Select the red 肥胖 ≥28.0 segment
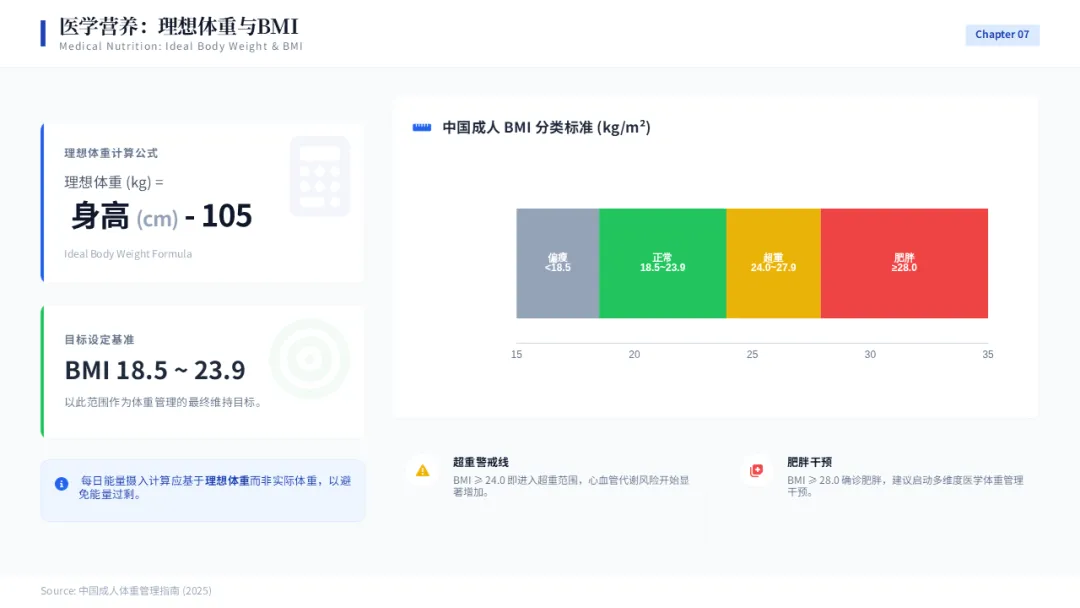The height and width of the screenshot is (608, 1080). (904, 263)
